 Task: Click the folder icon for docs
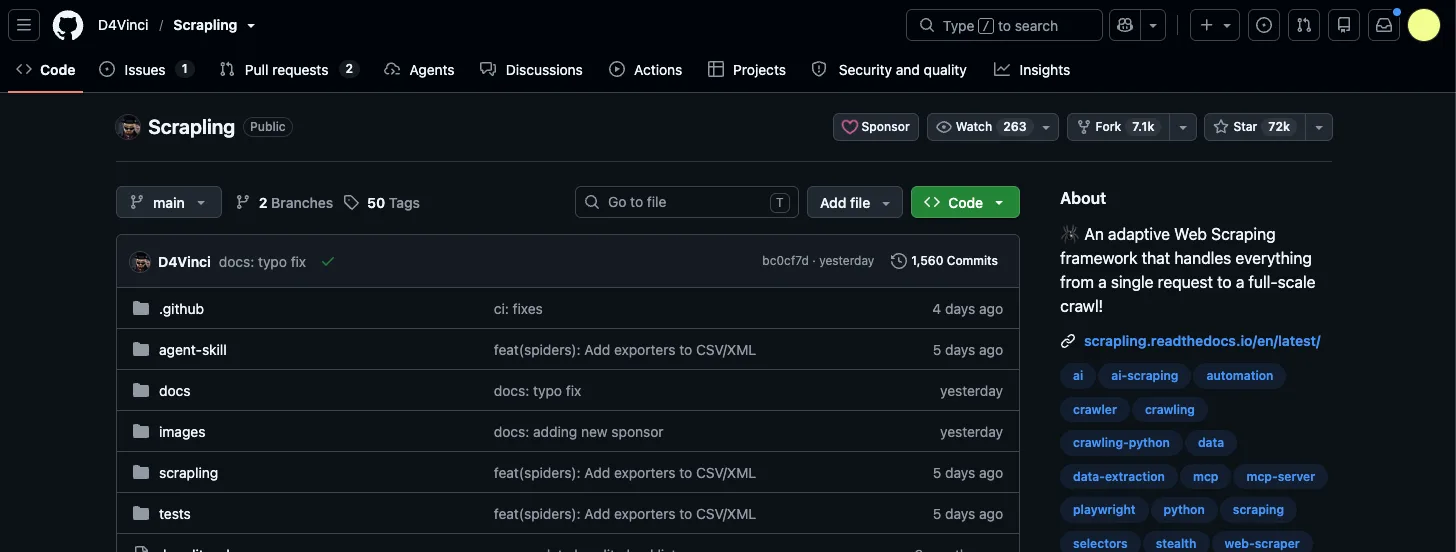pyautogui.click(x=141, y=391)
